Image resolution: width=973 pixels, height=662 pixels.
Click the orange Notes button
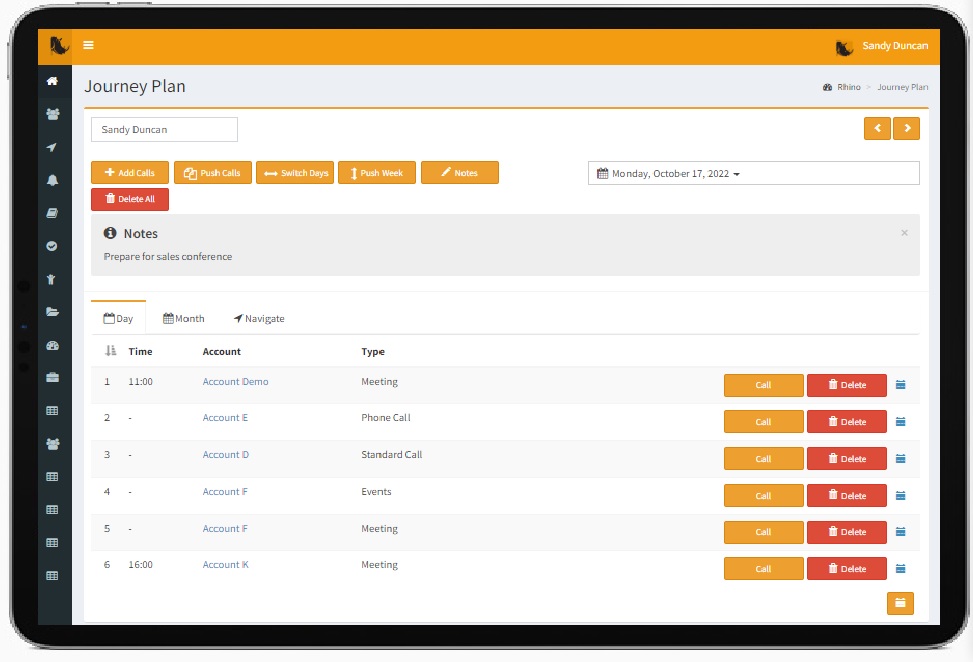pyautogui.click(x=460, y=172)
